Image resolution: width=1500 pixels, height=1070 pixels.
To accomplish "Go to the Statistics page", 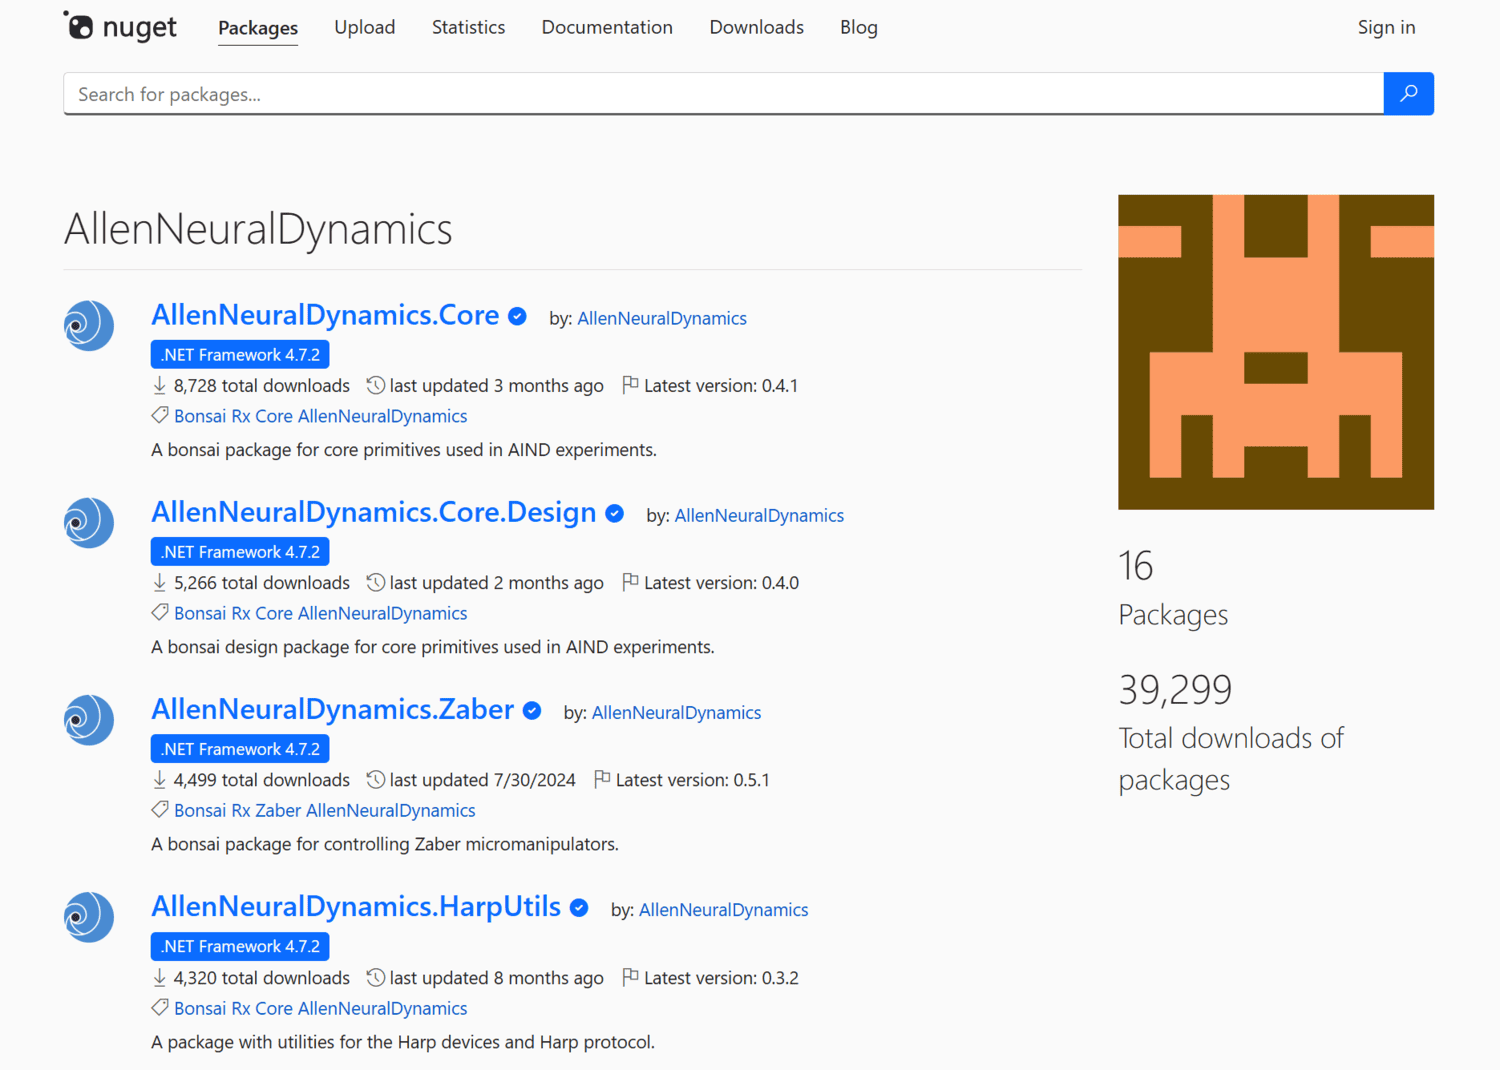I will [x=468, y=27].
